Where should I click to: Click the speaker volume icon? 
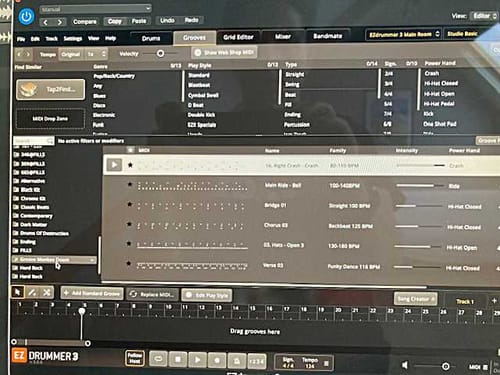click(x=405, y=365)
